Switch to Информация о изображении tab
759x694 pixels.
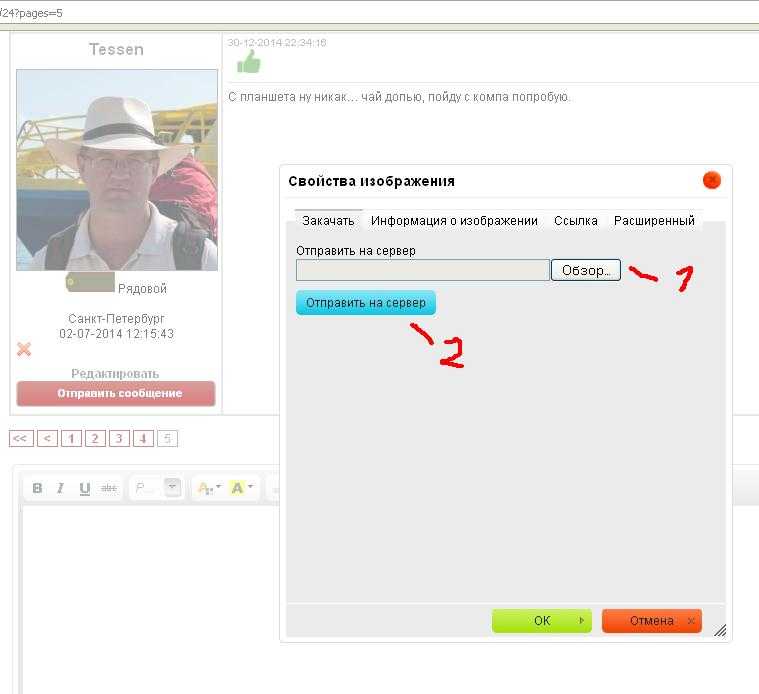coord(454,221)
